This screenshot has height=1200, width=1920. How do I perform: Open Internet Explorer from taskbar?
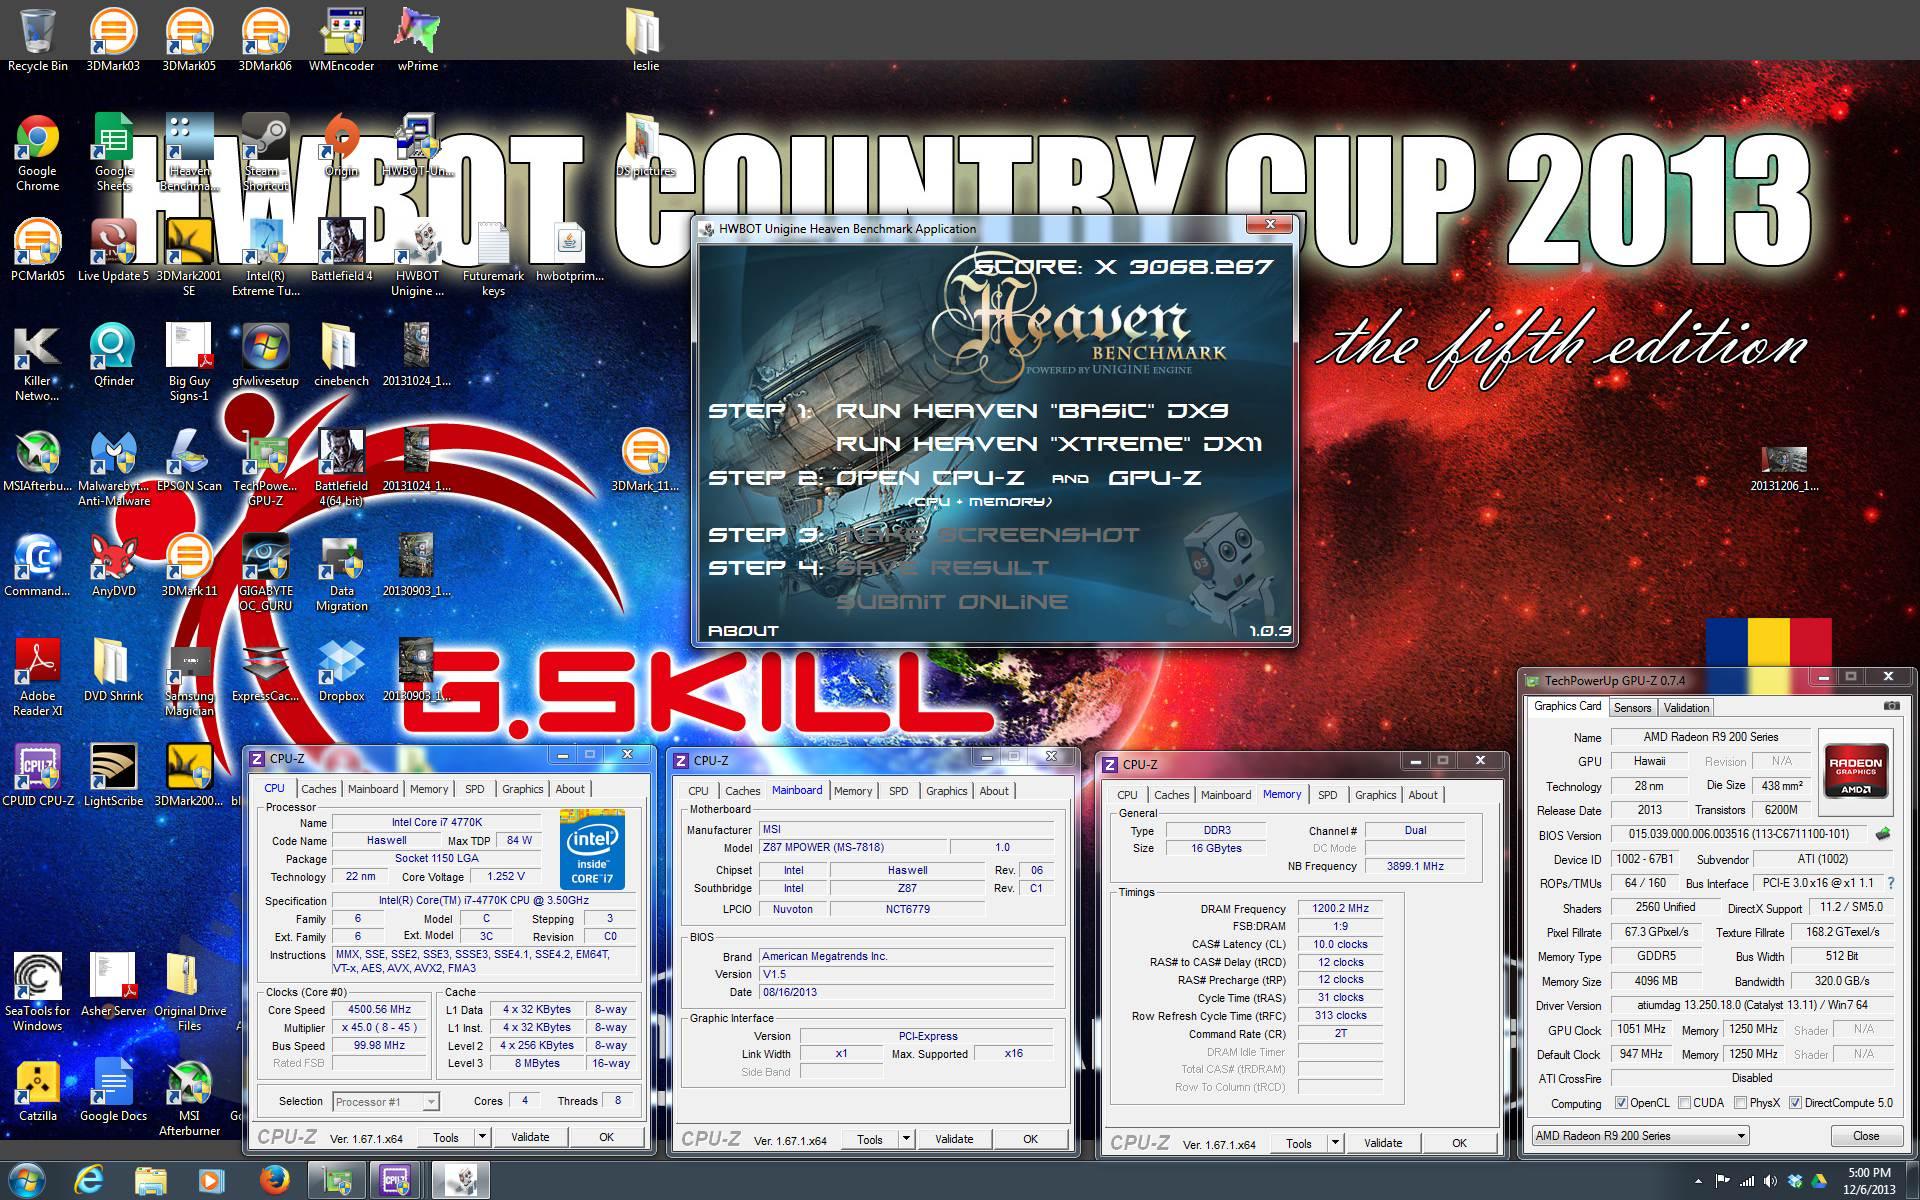tap(89, 1180)
